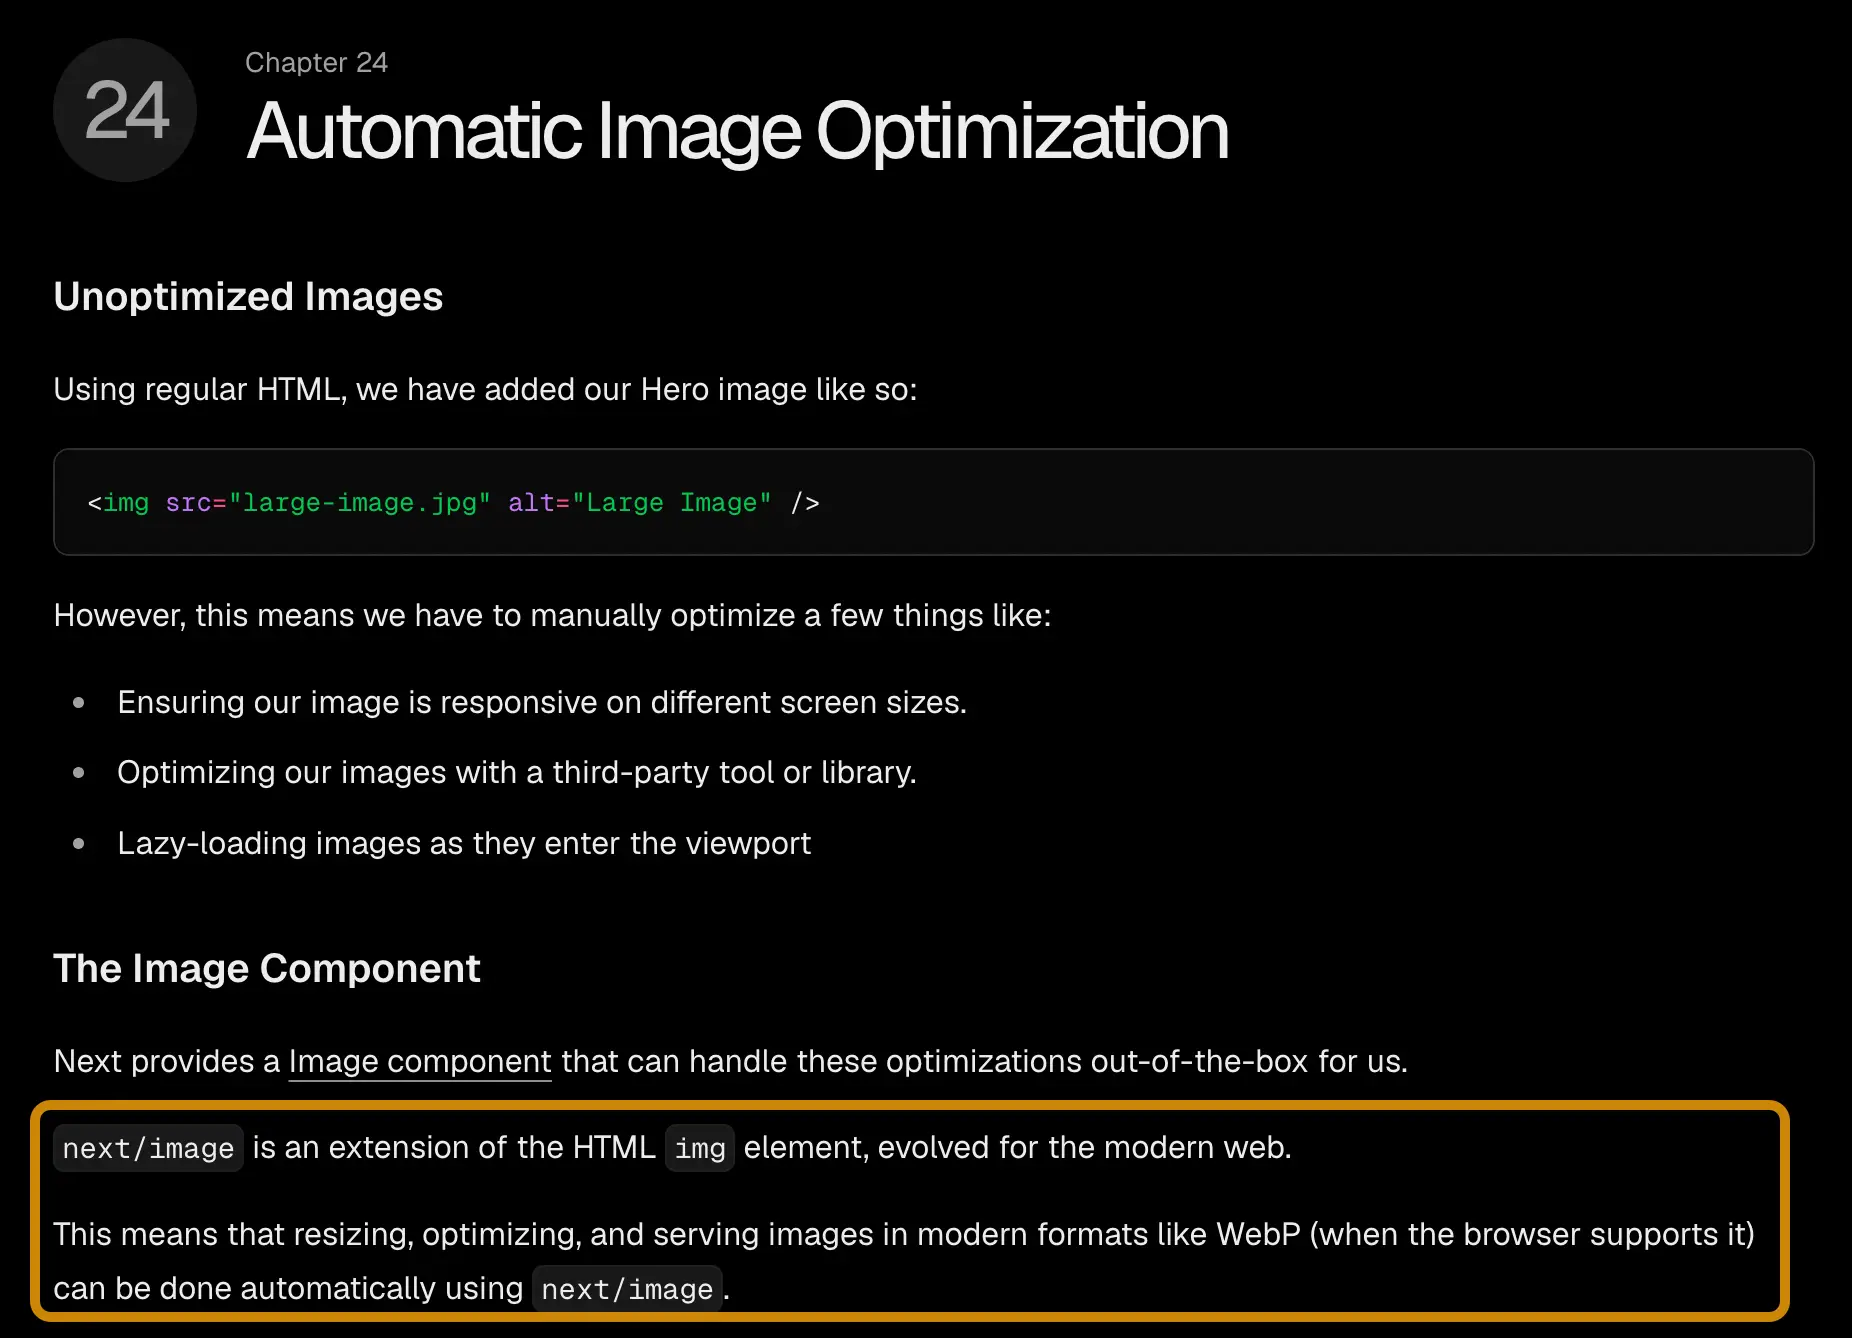Screen dimensions: 1852x1338
Task: Click the lazy-loading images bullet item
Action: 464,843
